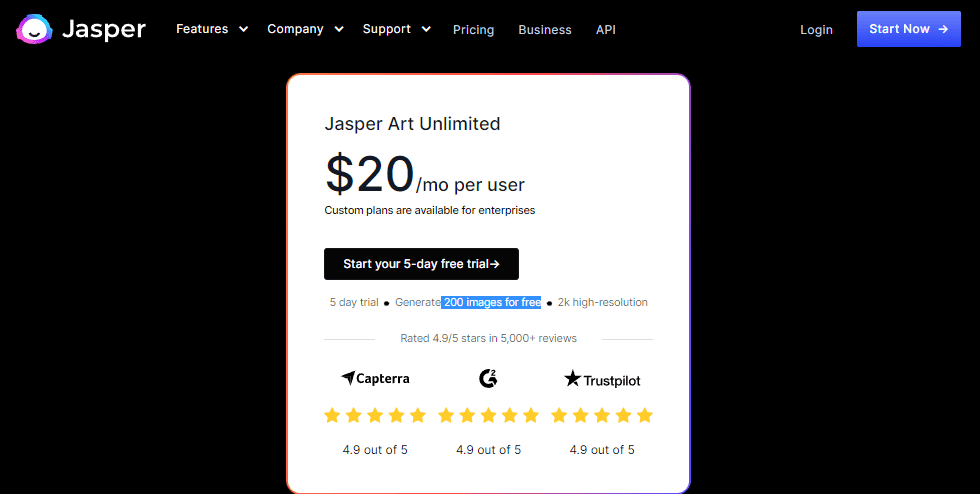This screenshot has height=494, width=980.
Task: Expand the Support dropdown chevron
Action: (426, 29)
